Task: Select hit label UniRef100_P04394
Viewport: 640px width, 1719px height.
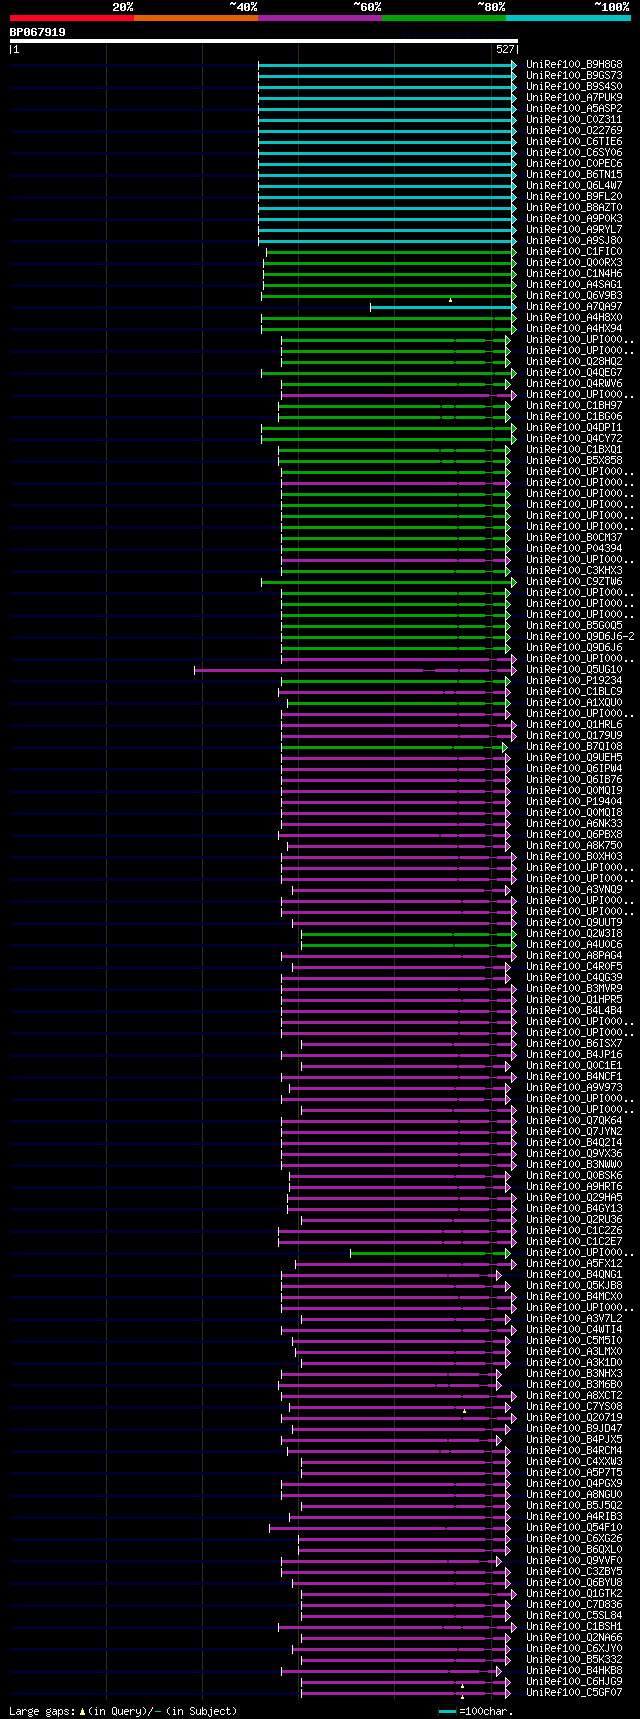Action: 574,548
